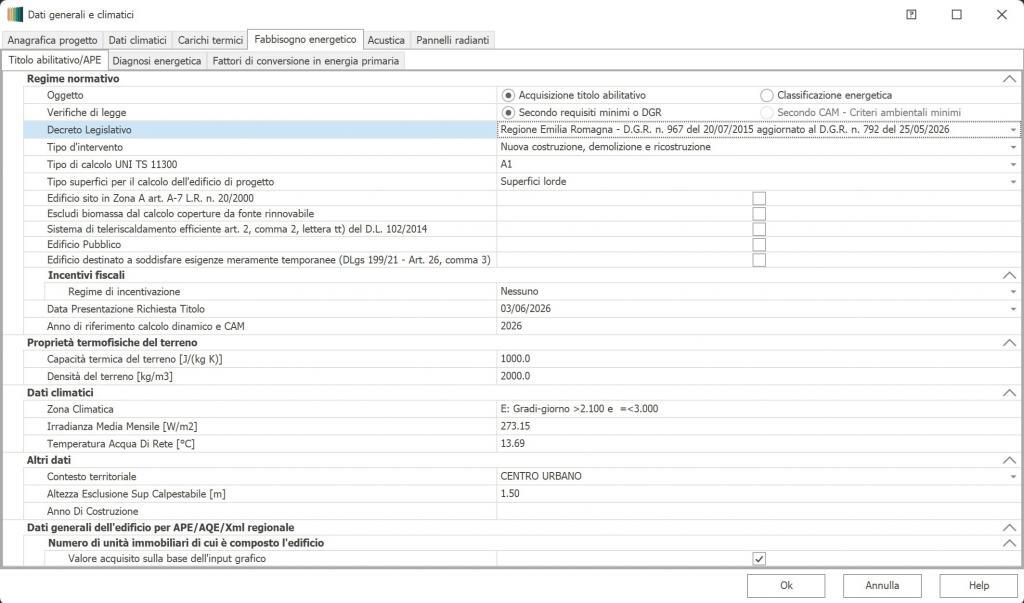Open Contesto territoriale dropdown
The image size is (1024, 603).
point(1013,476)
